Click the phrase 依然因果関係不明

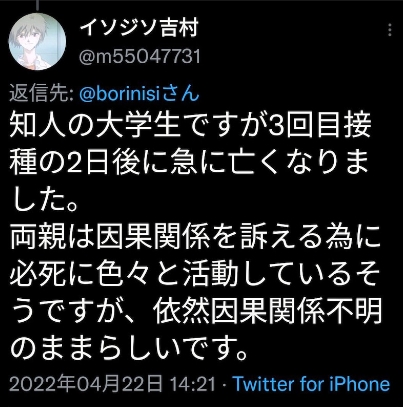coord(267,313)
